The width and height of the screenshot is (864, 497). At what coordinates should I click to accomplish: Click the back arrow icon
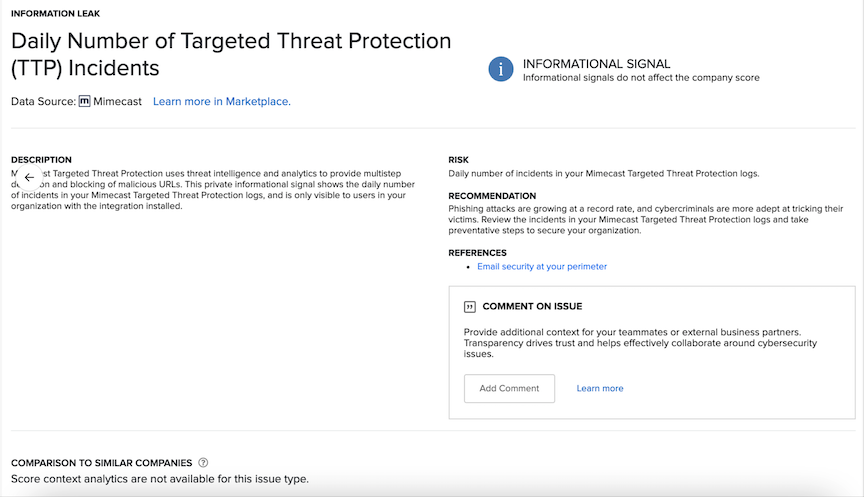point(29,178)
